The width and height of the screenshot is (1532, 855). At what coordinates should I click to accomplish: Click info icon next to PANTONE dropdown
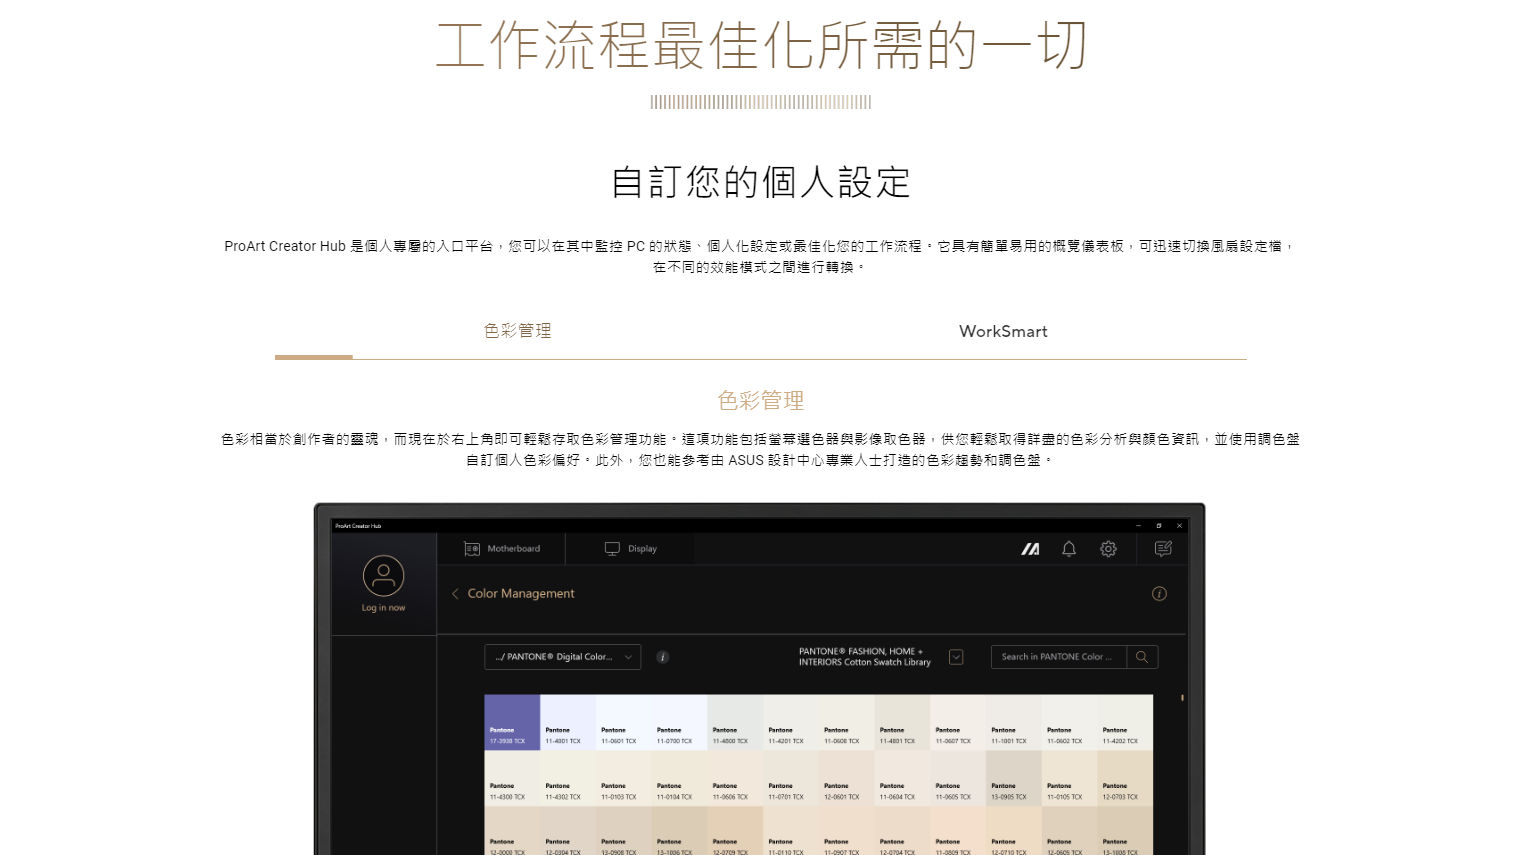[662, 657]
